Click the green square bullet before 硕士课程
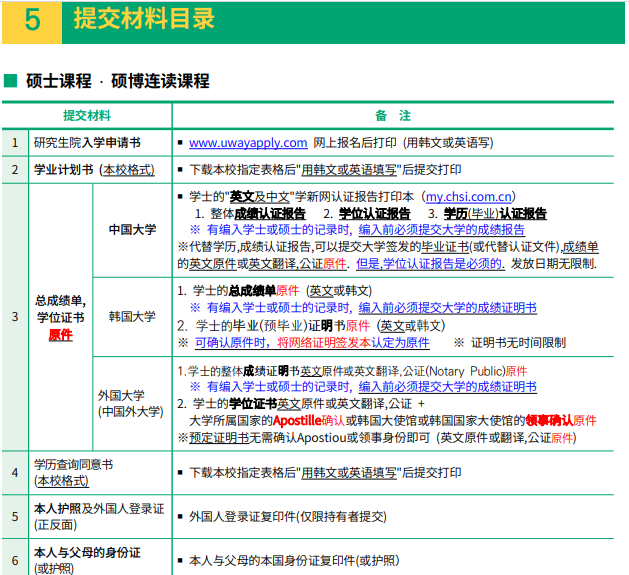This screenshot has height=575, width=629. coord(11,81)
